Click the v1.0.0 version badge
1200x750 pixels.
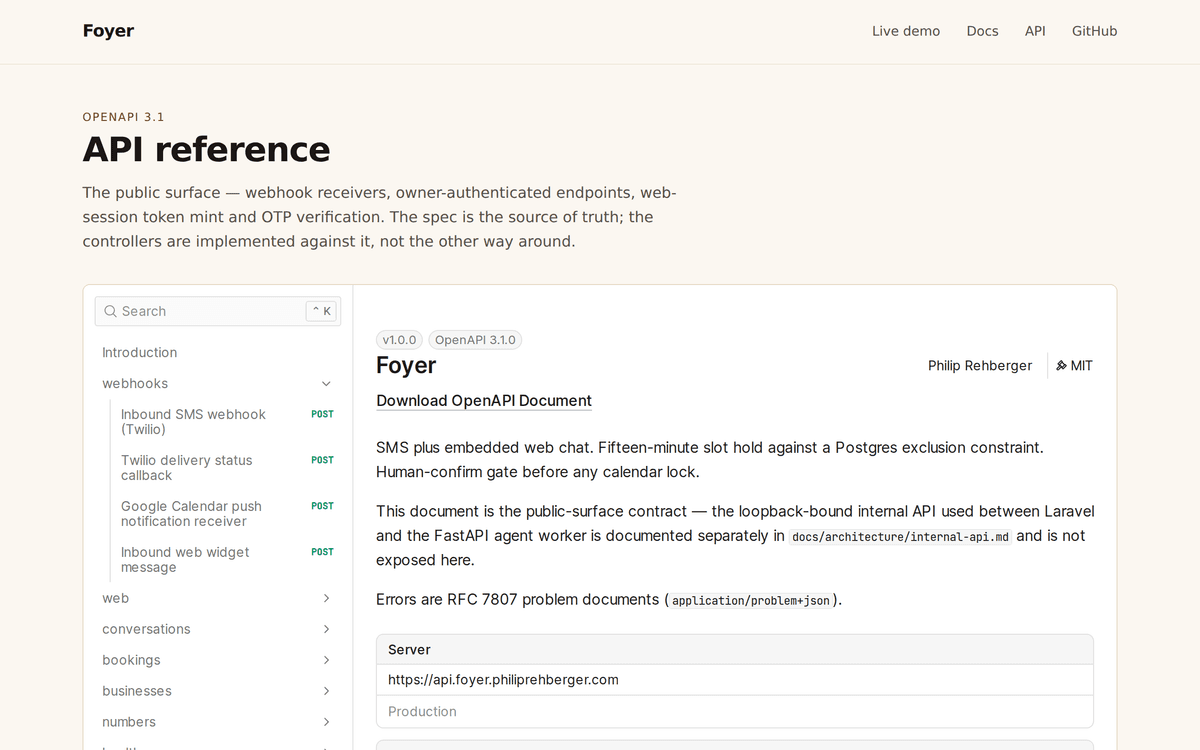coord(399,340)
